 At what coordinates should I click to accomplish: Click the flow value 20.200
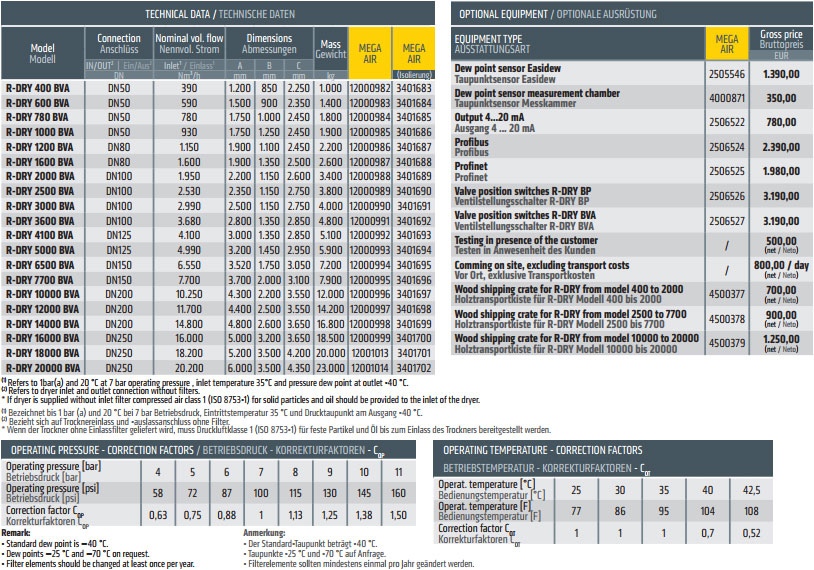[189, 368]
